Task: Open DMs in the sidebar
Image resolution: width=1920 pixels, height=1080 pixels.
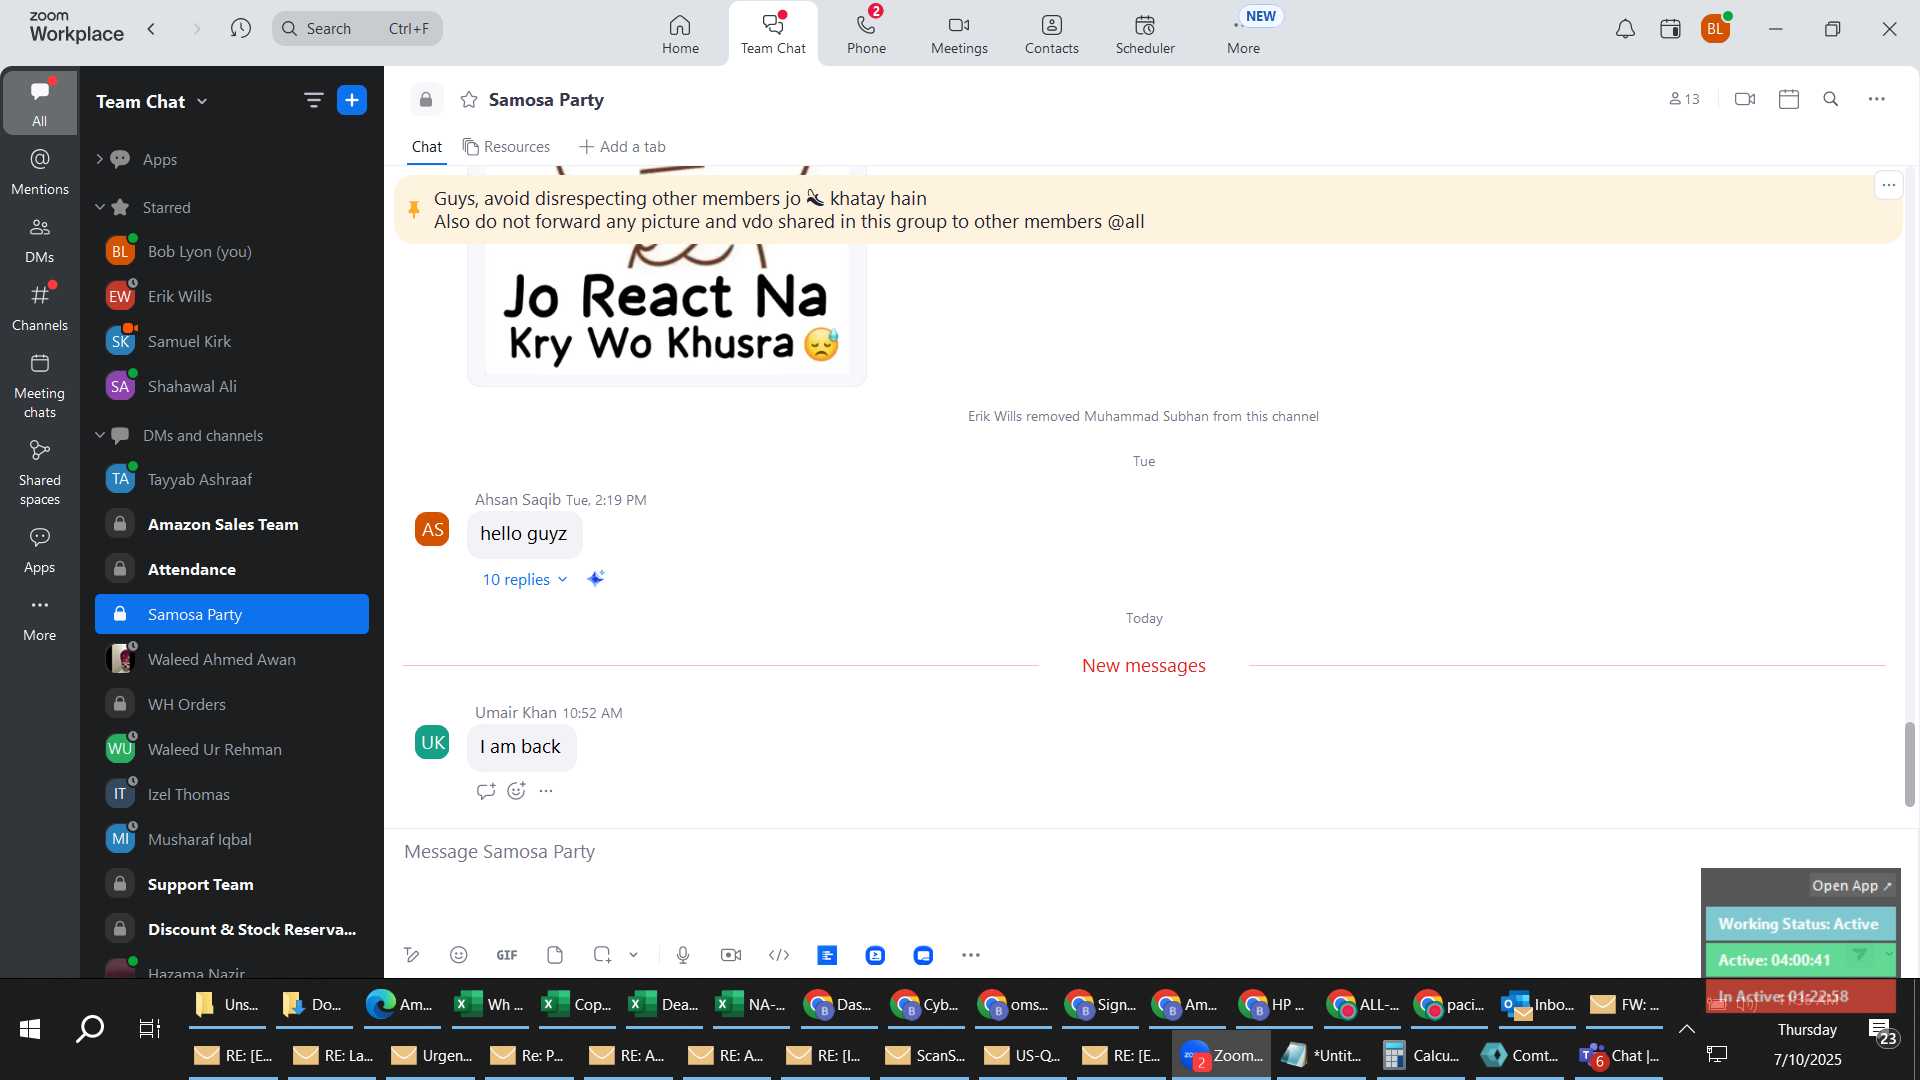Action: 40,240
